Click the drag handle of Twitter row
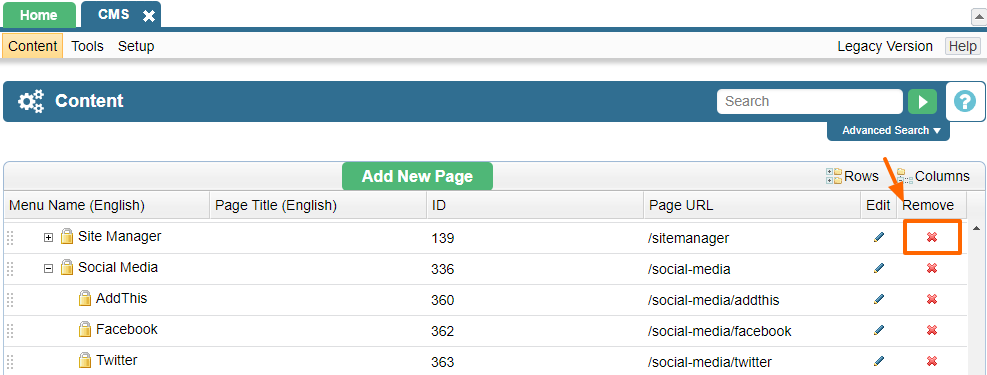The image size is (987, 375). 9,361
